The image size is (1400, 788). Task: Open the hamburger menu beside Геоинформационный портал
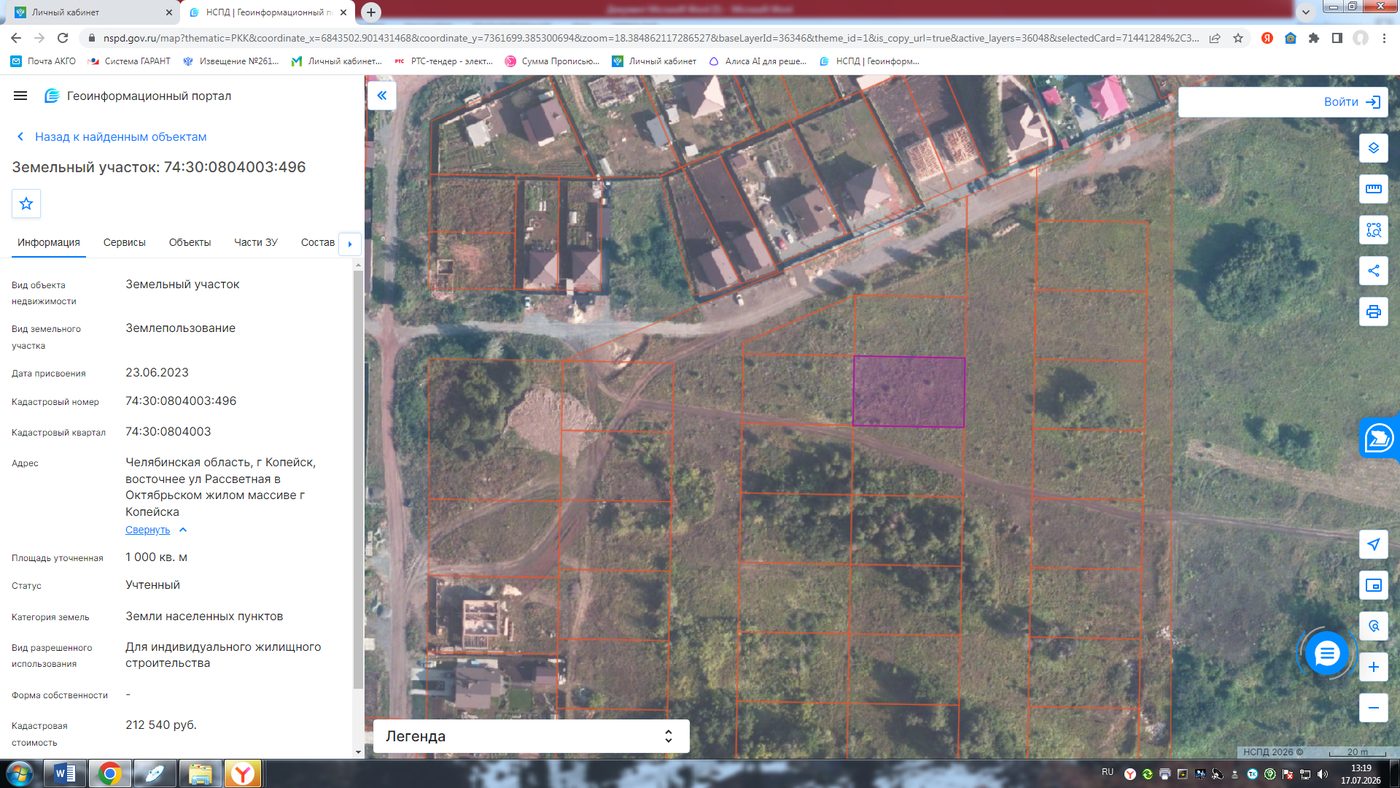(20, 95)
